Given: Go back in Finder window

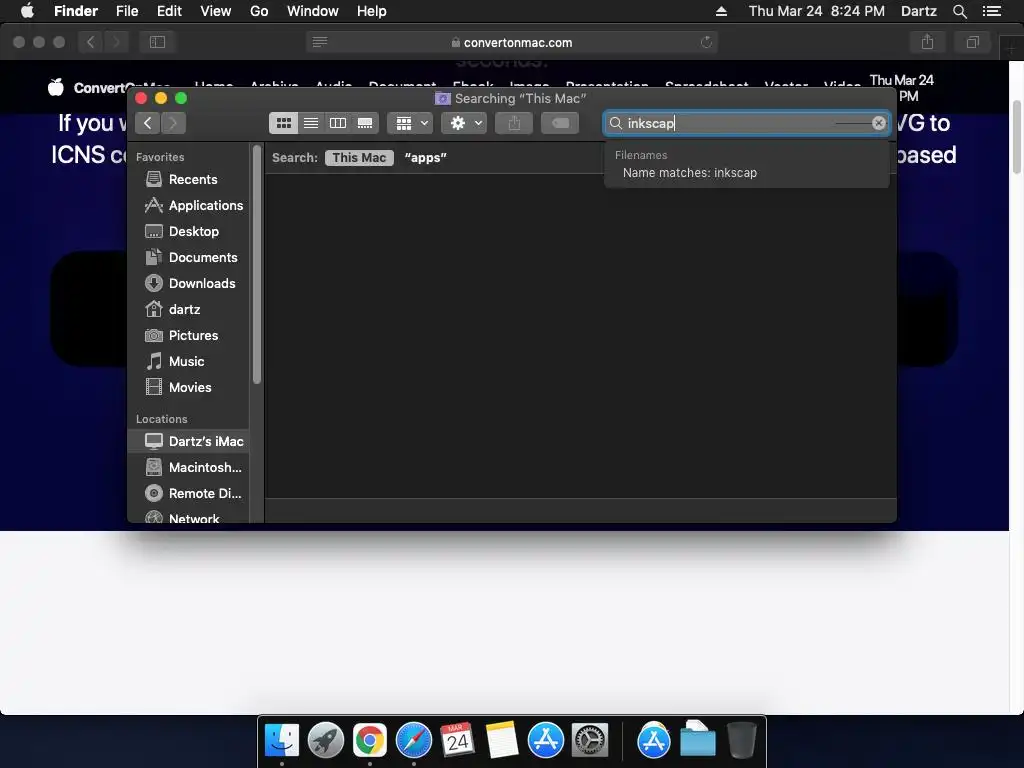Looking at the screenshot, I should pyautogui.click(x=148, y=123).
